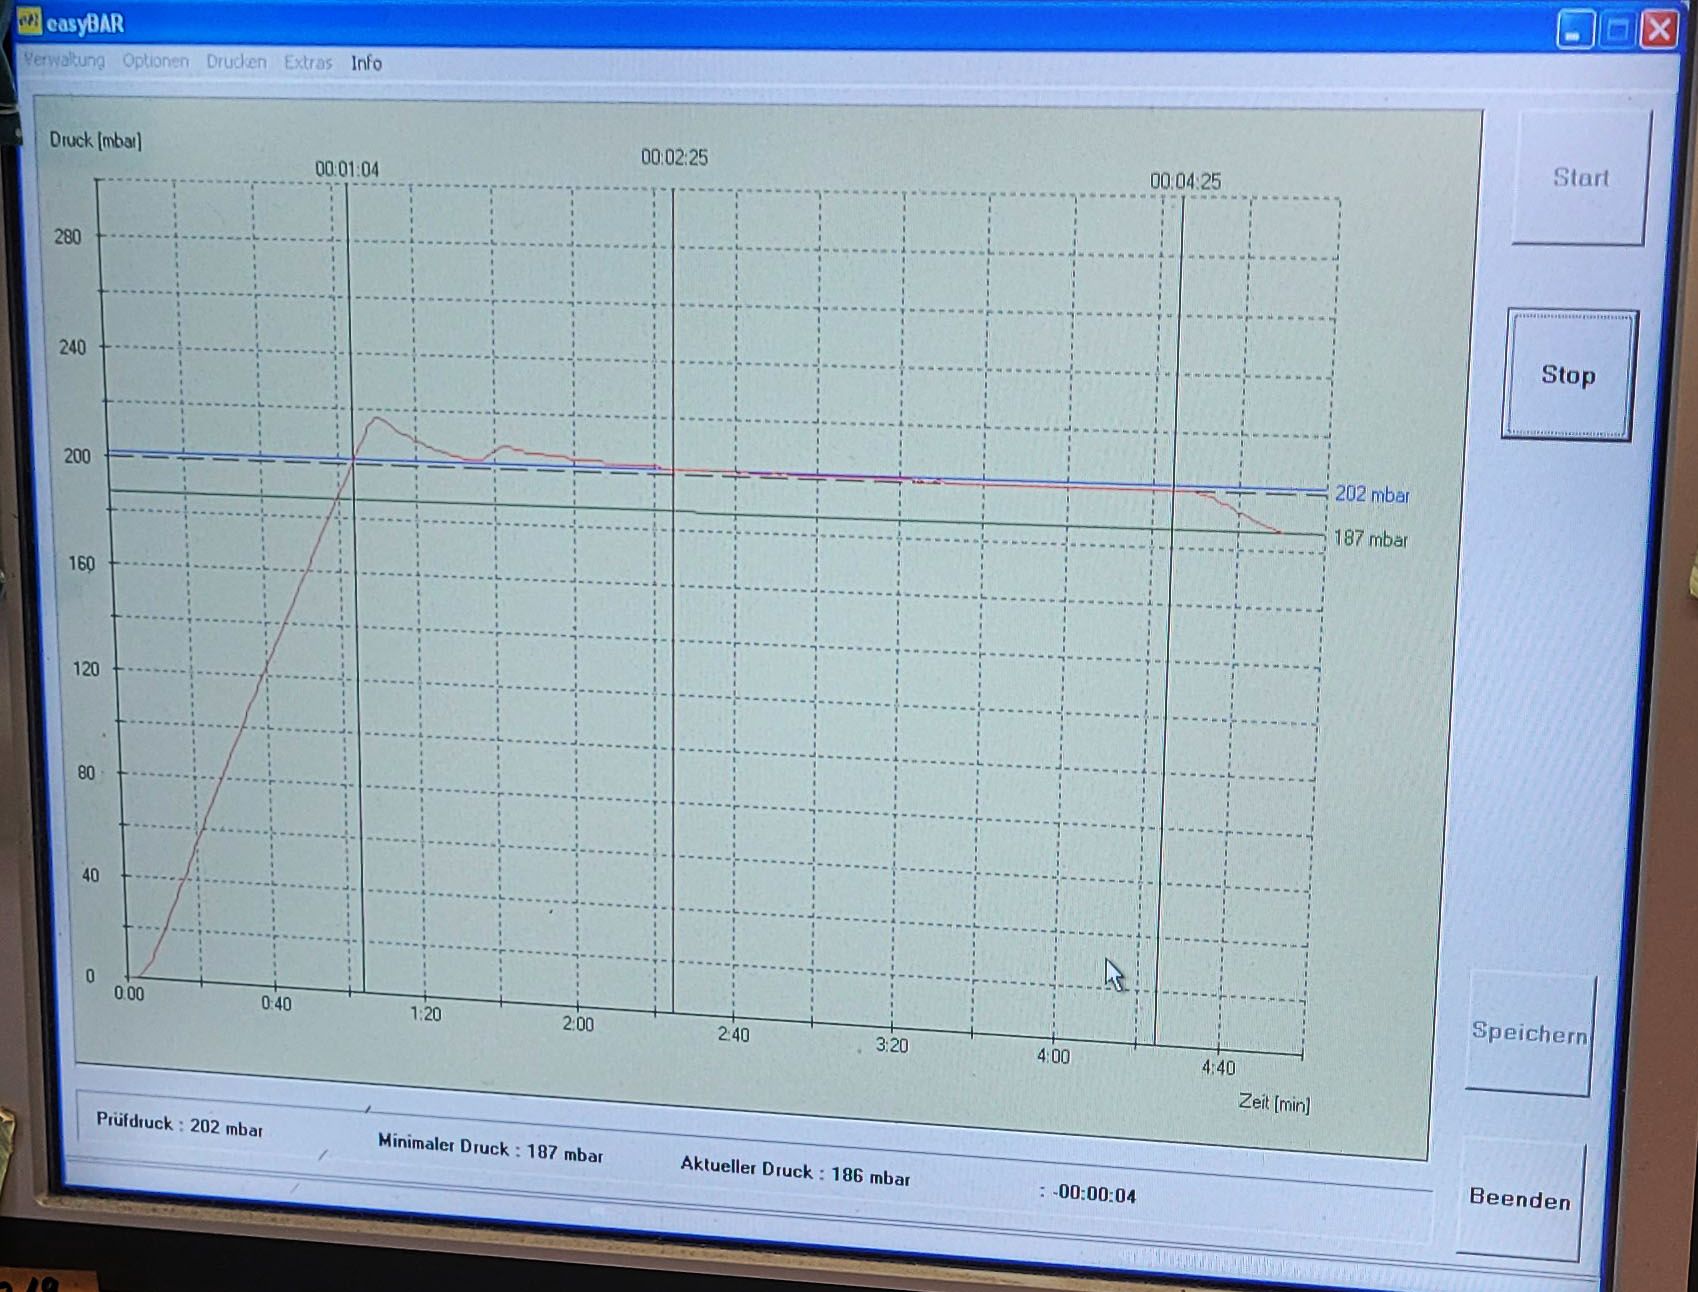Screen dimensions: 1698x1292
Task: Click the 3:20 tick on time axis
Action: (x=892, y=1045)
